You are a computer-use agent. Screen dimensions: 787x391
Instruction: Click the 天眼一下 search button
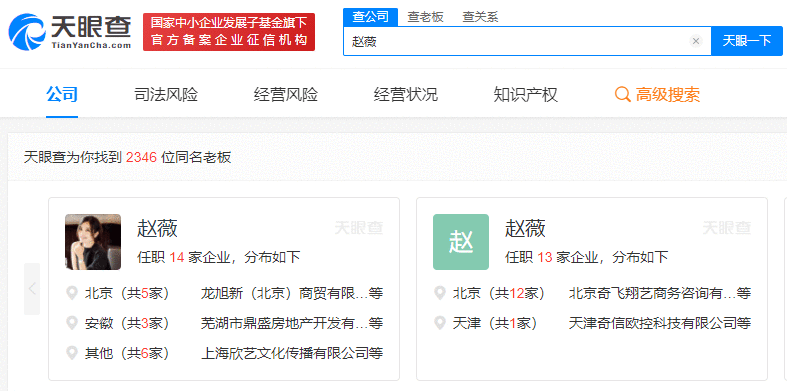point(746,41)
